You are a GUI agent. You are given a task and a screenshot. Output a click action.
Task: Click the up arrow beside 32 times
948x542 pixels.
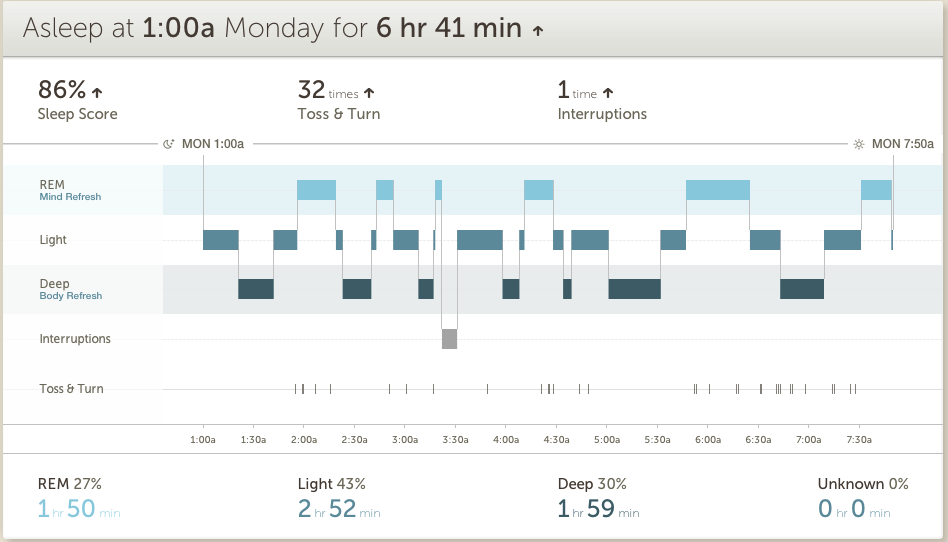pyautogui.click(x=369, y=93)
